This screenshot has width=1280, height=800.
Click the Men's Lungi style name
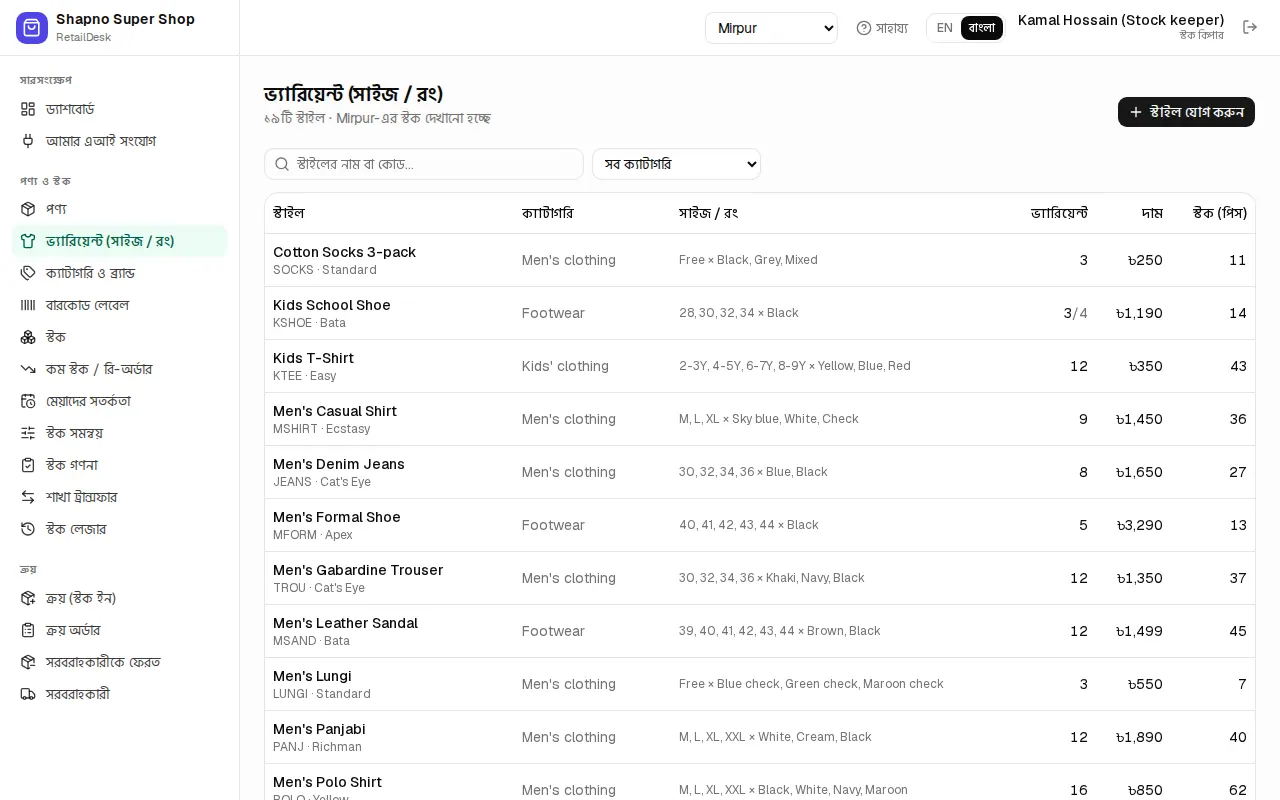(x=312, y=676)
